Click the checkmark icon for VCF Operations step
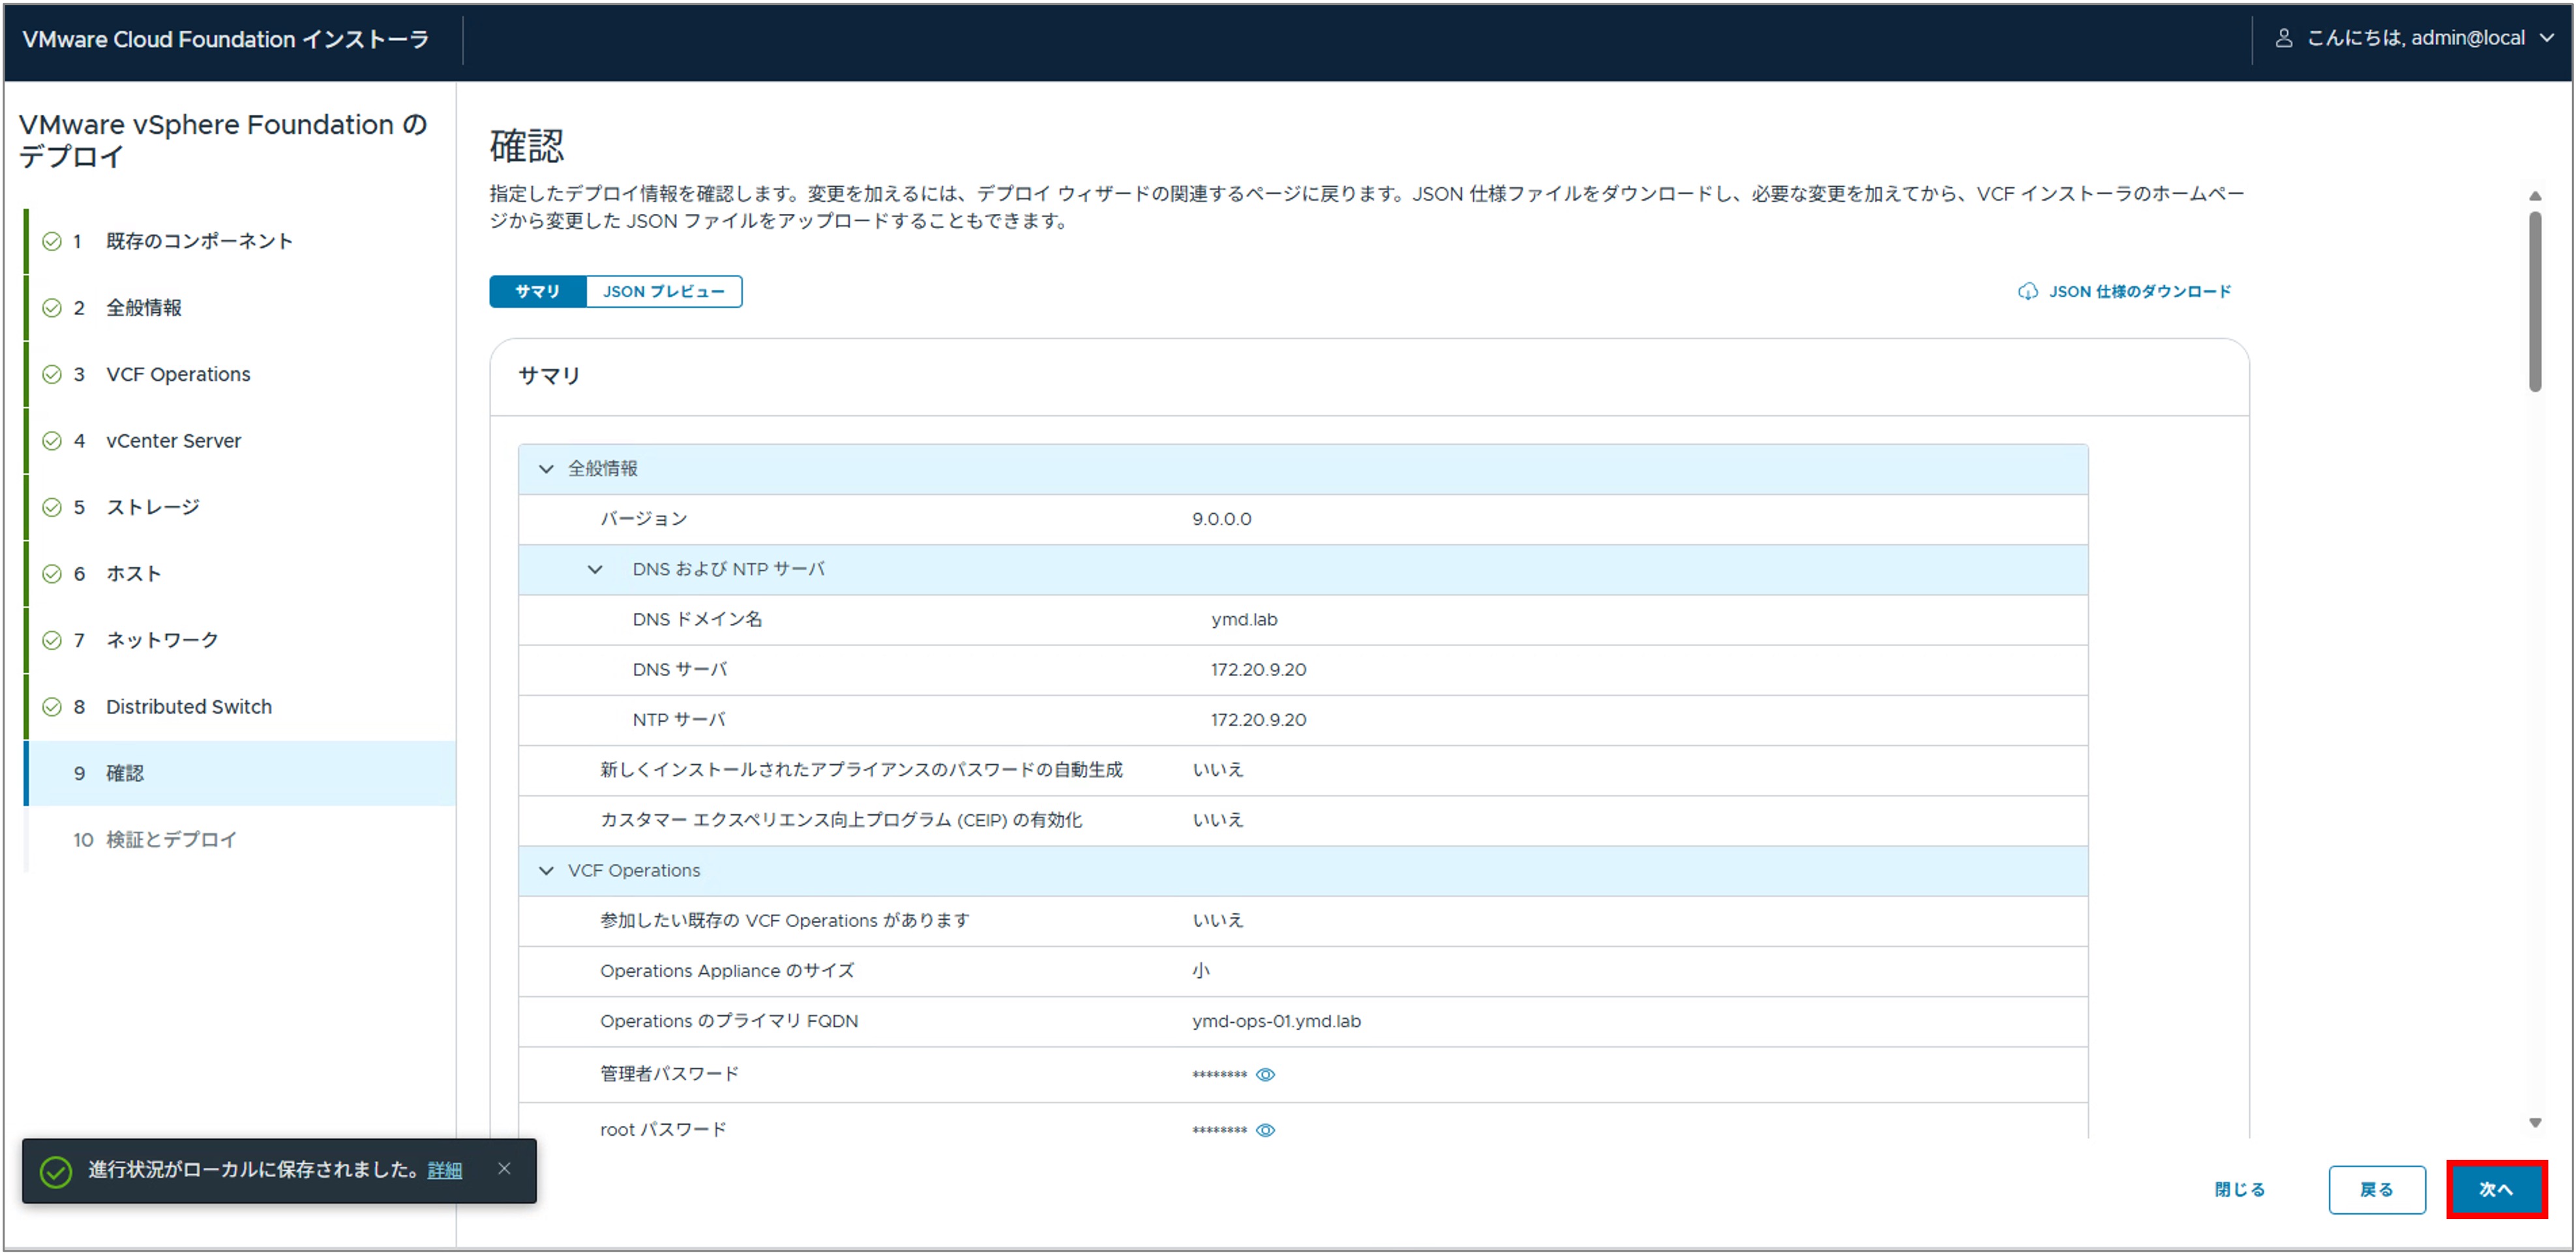 point(52,374)
